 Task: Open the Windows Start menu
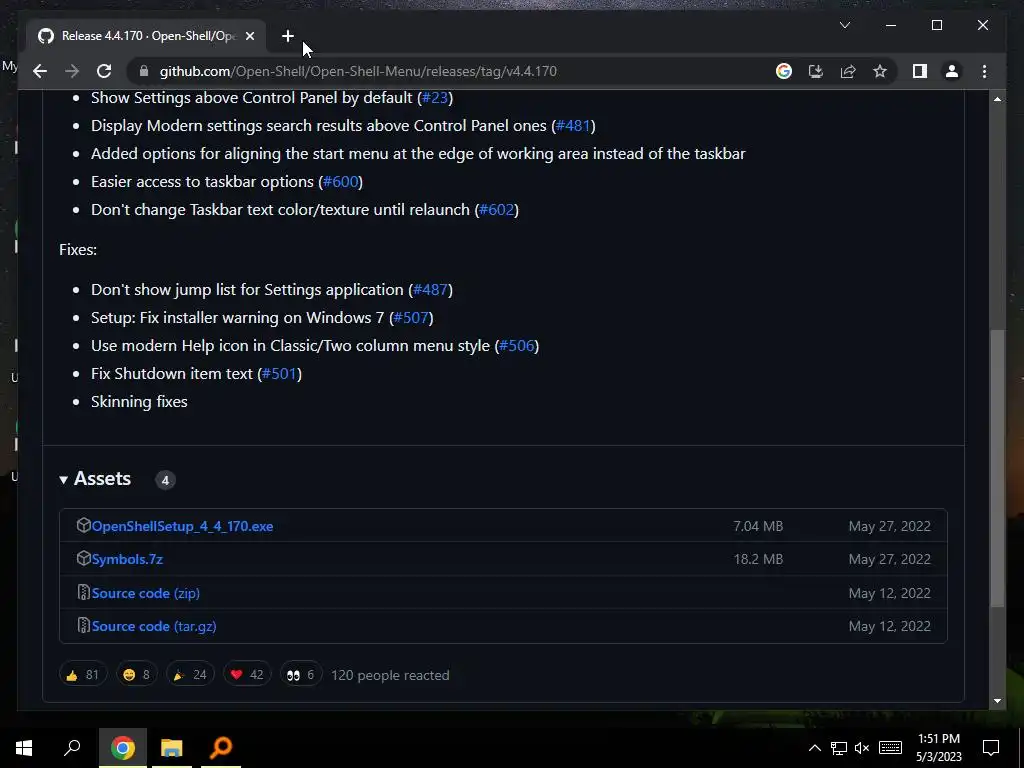click(24, 748)
